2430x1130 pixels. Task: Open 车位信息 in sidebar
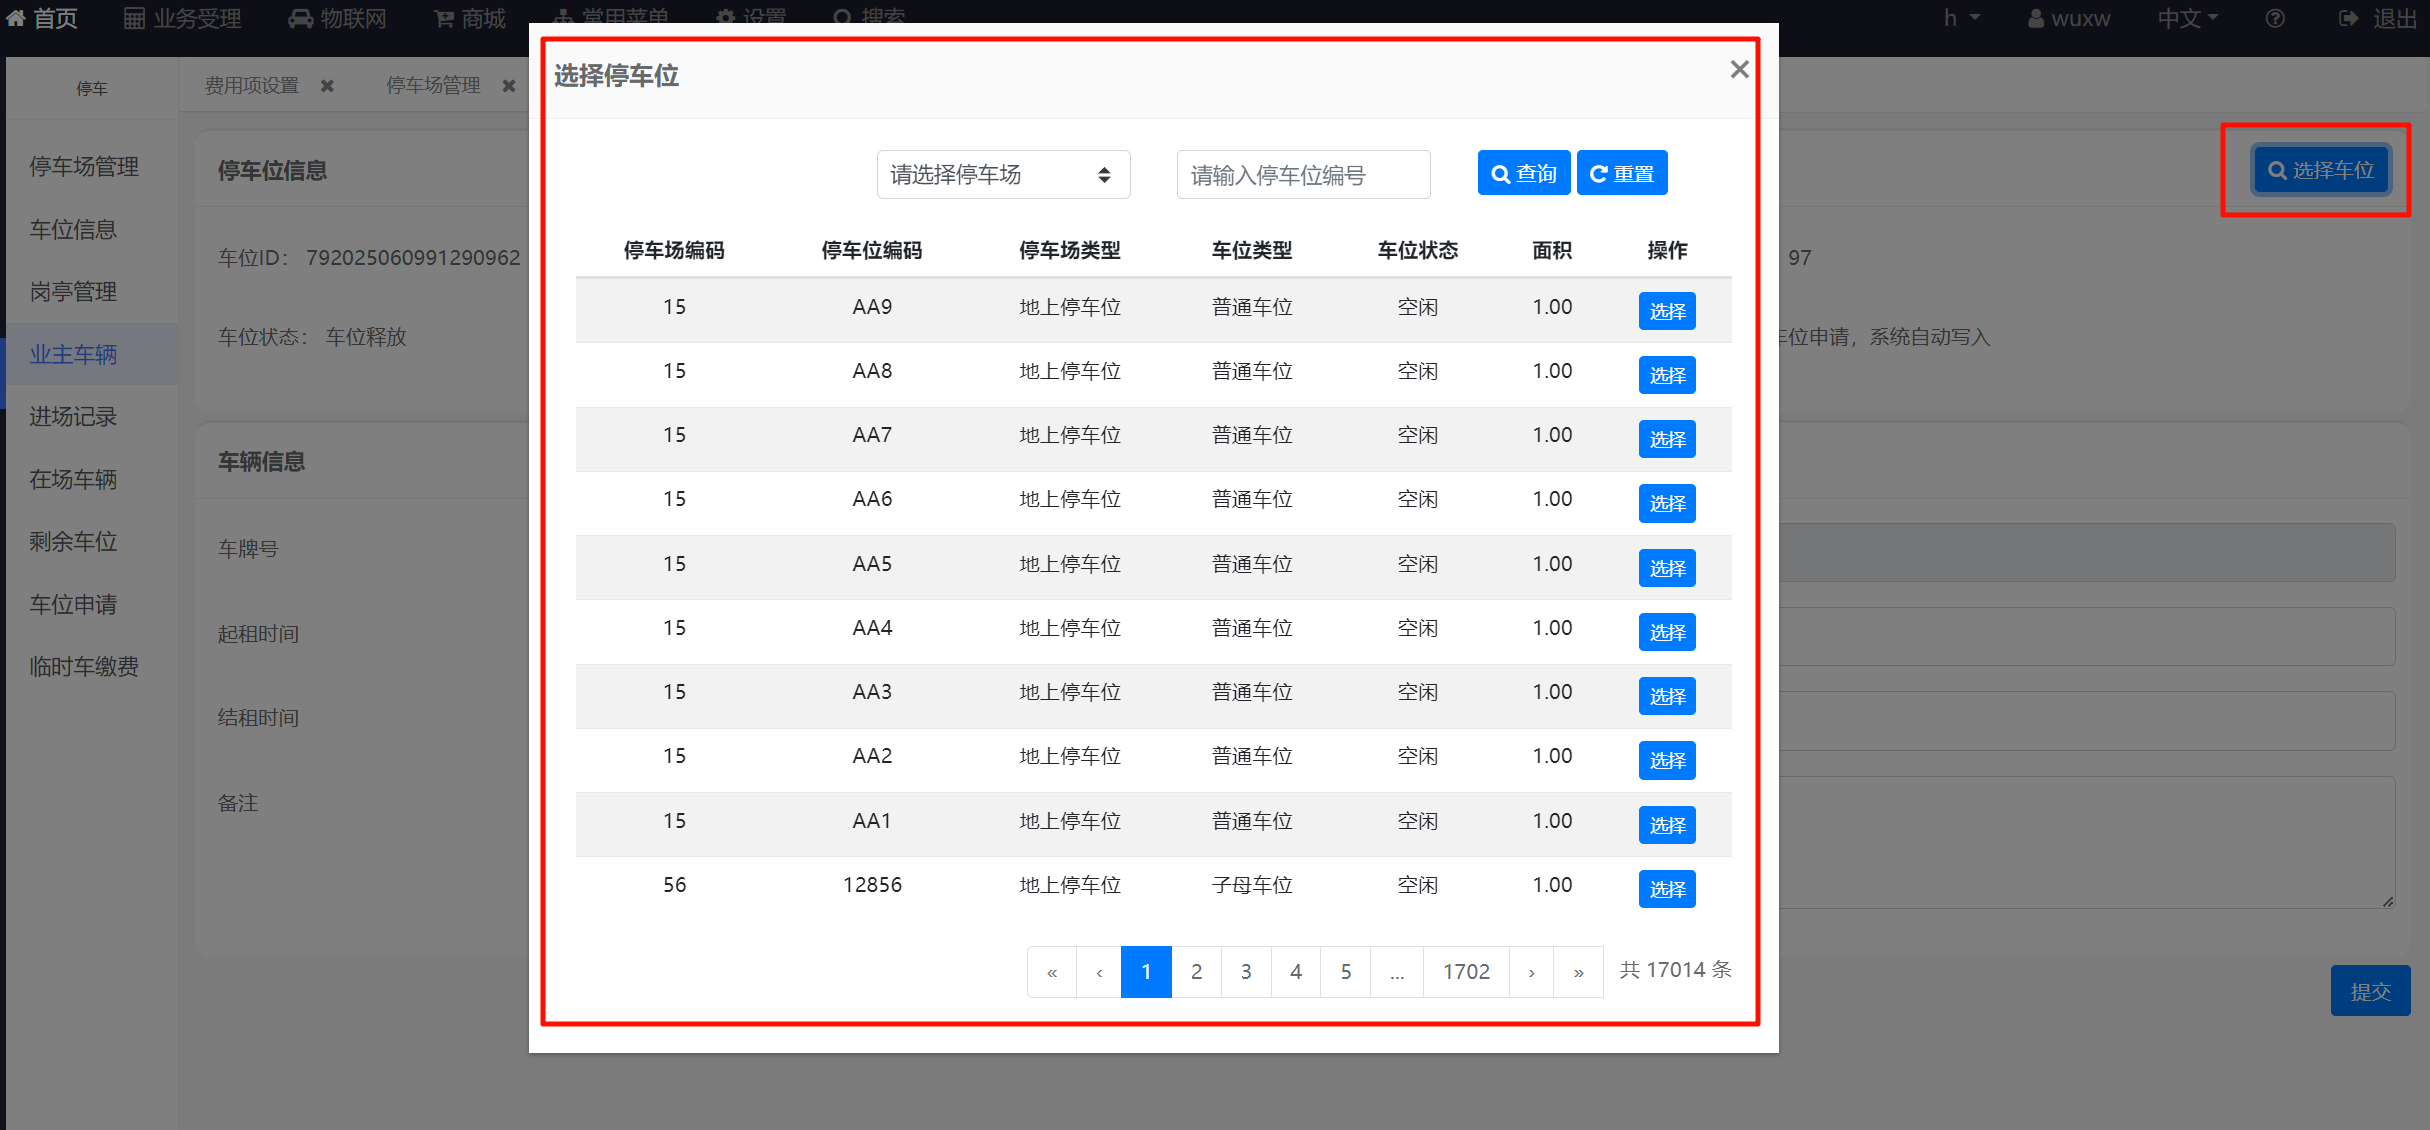[x=73, y=230]
